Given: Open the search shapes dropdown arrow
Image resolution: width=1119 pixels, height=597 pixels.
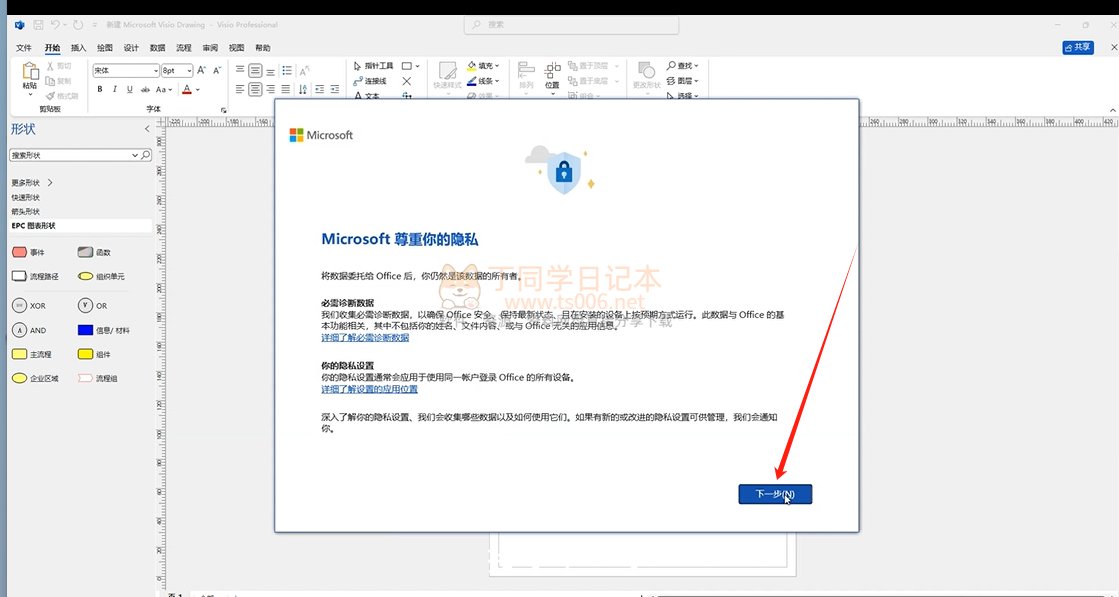Looking at the screenshot, I should [x=135, y=155].
